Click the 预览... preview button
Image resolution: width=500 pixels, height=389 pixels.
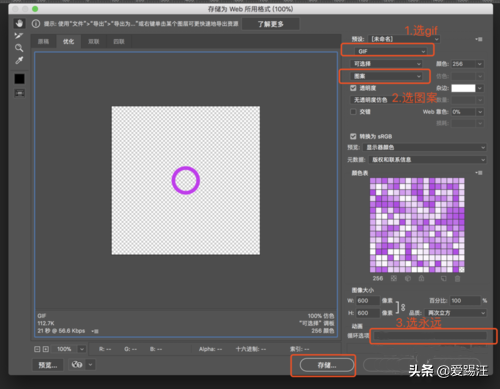[48, 365]
